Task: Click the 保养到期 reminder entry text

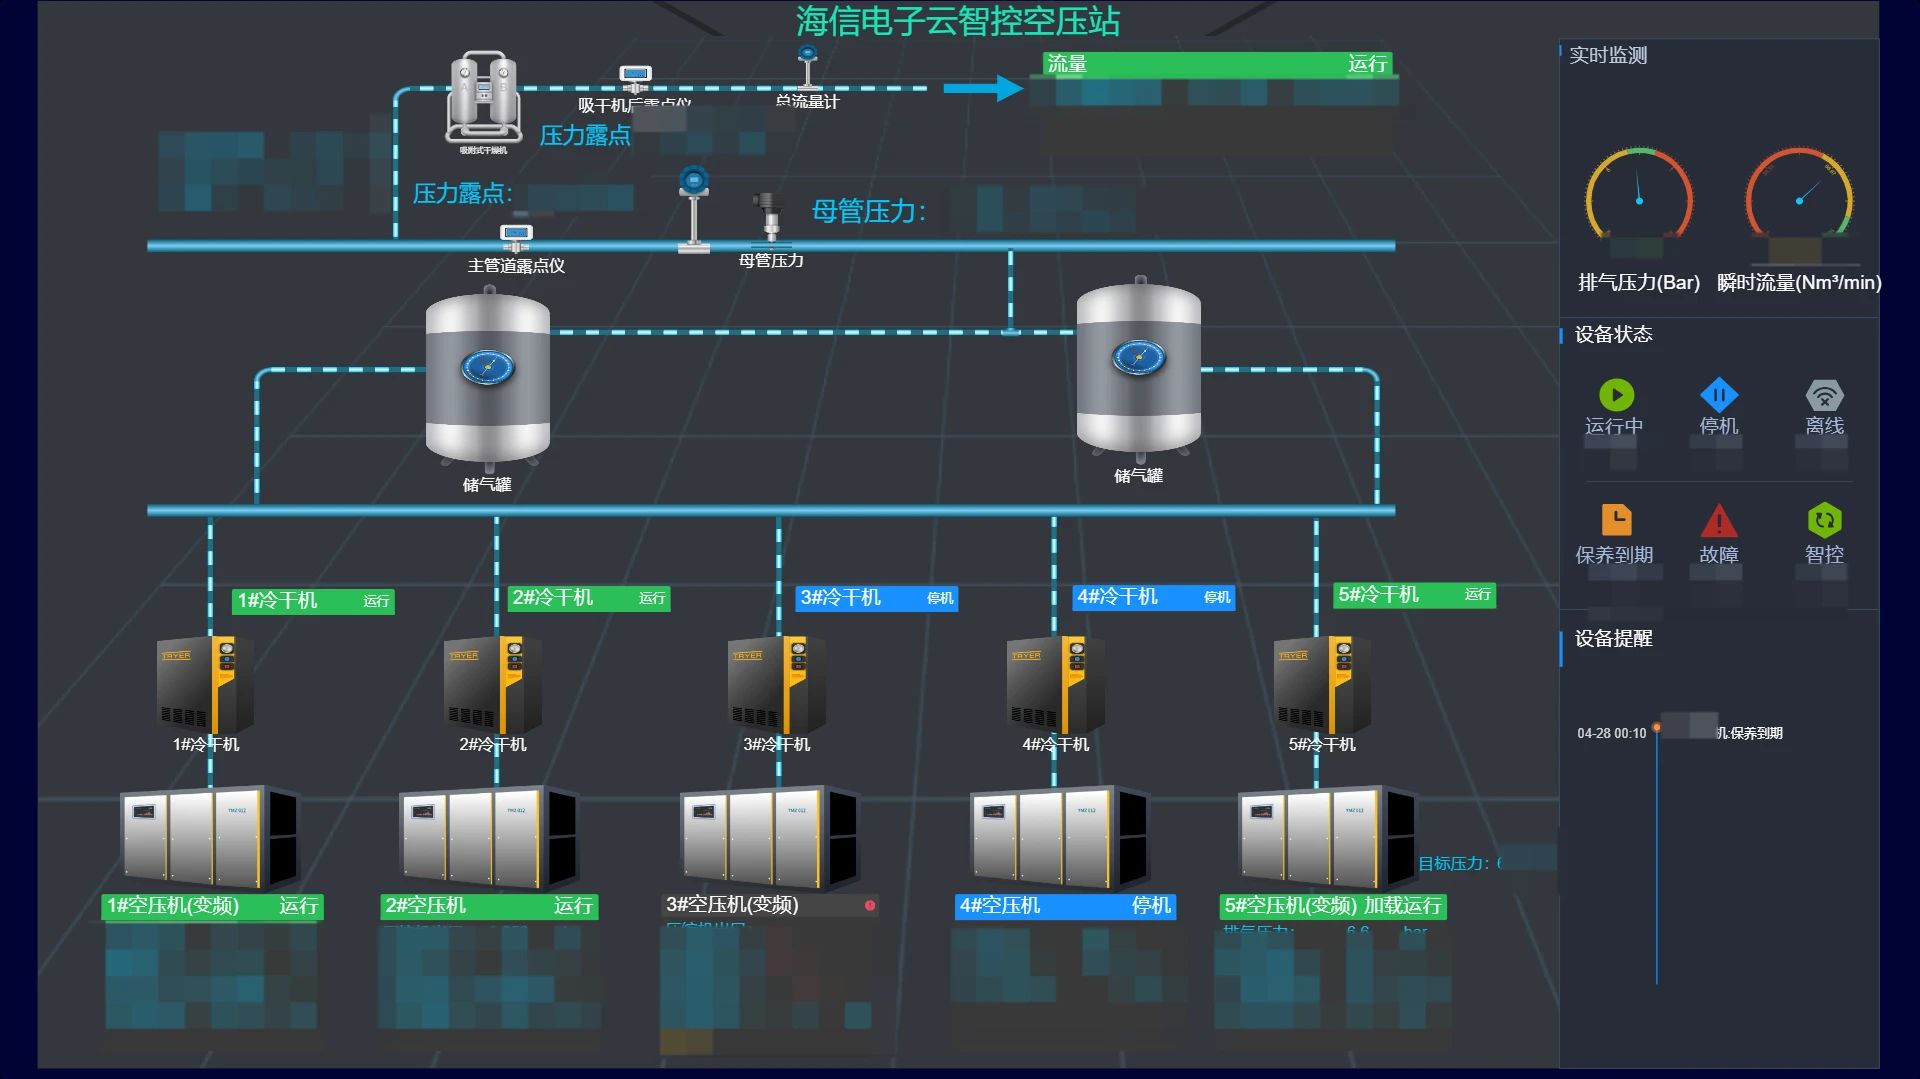Action: pos(1749,733)
